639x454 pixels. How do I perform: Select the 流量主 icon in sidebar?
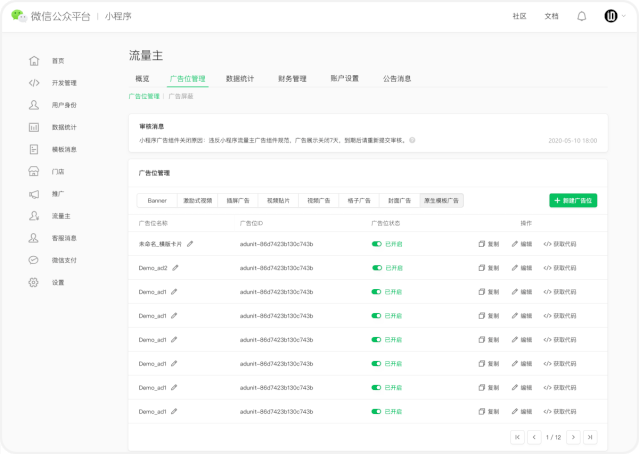pos(34,216)
